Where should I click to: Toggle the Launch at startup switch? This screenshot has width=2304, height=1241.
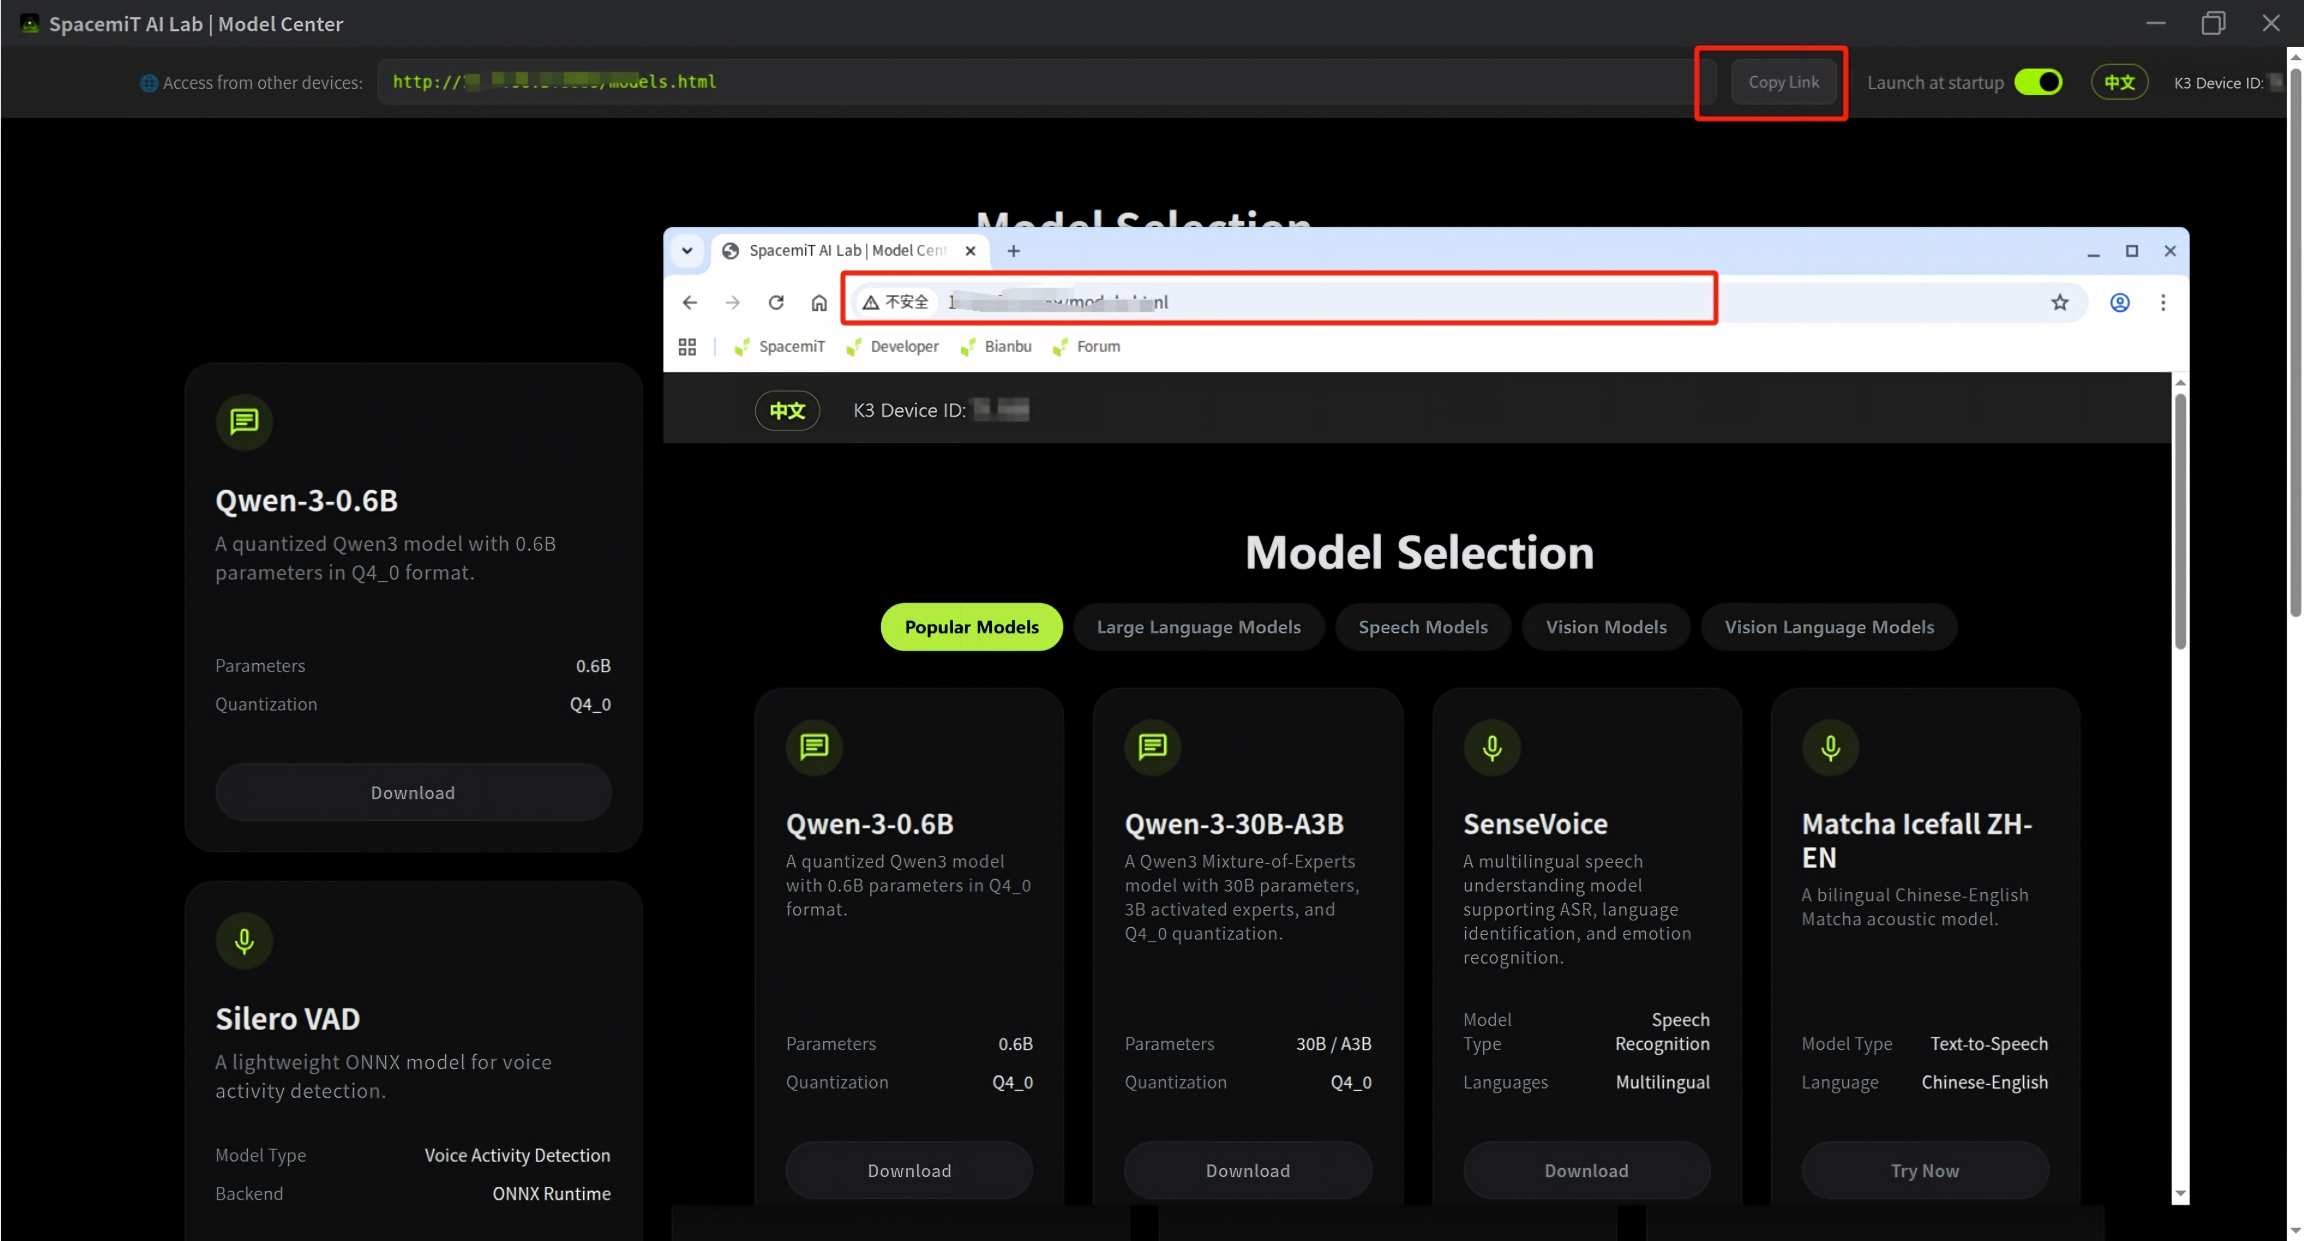(2038, 82)
